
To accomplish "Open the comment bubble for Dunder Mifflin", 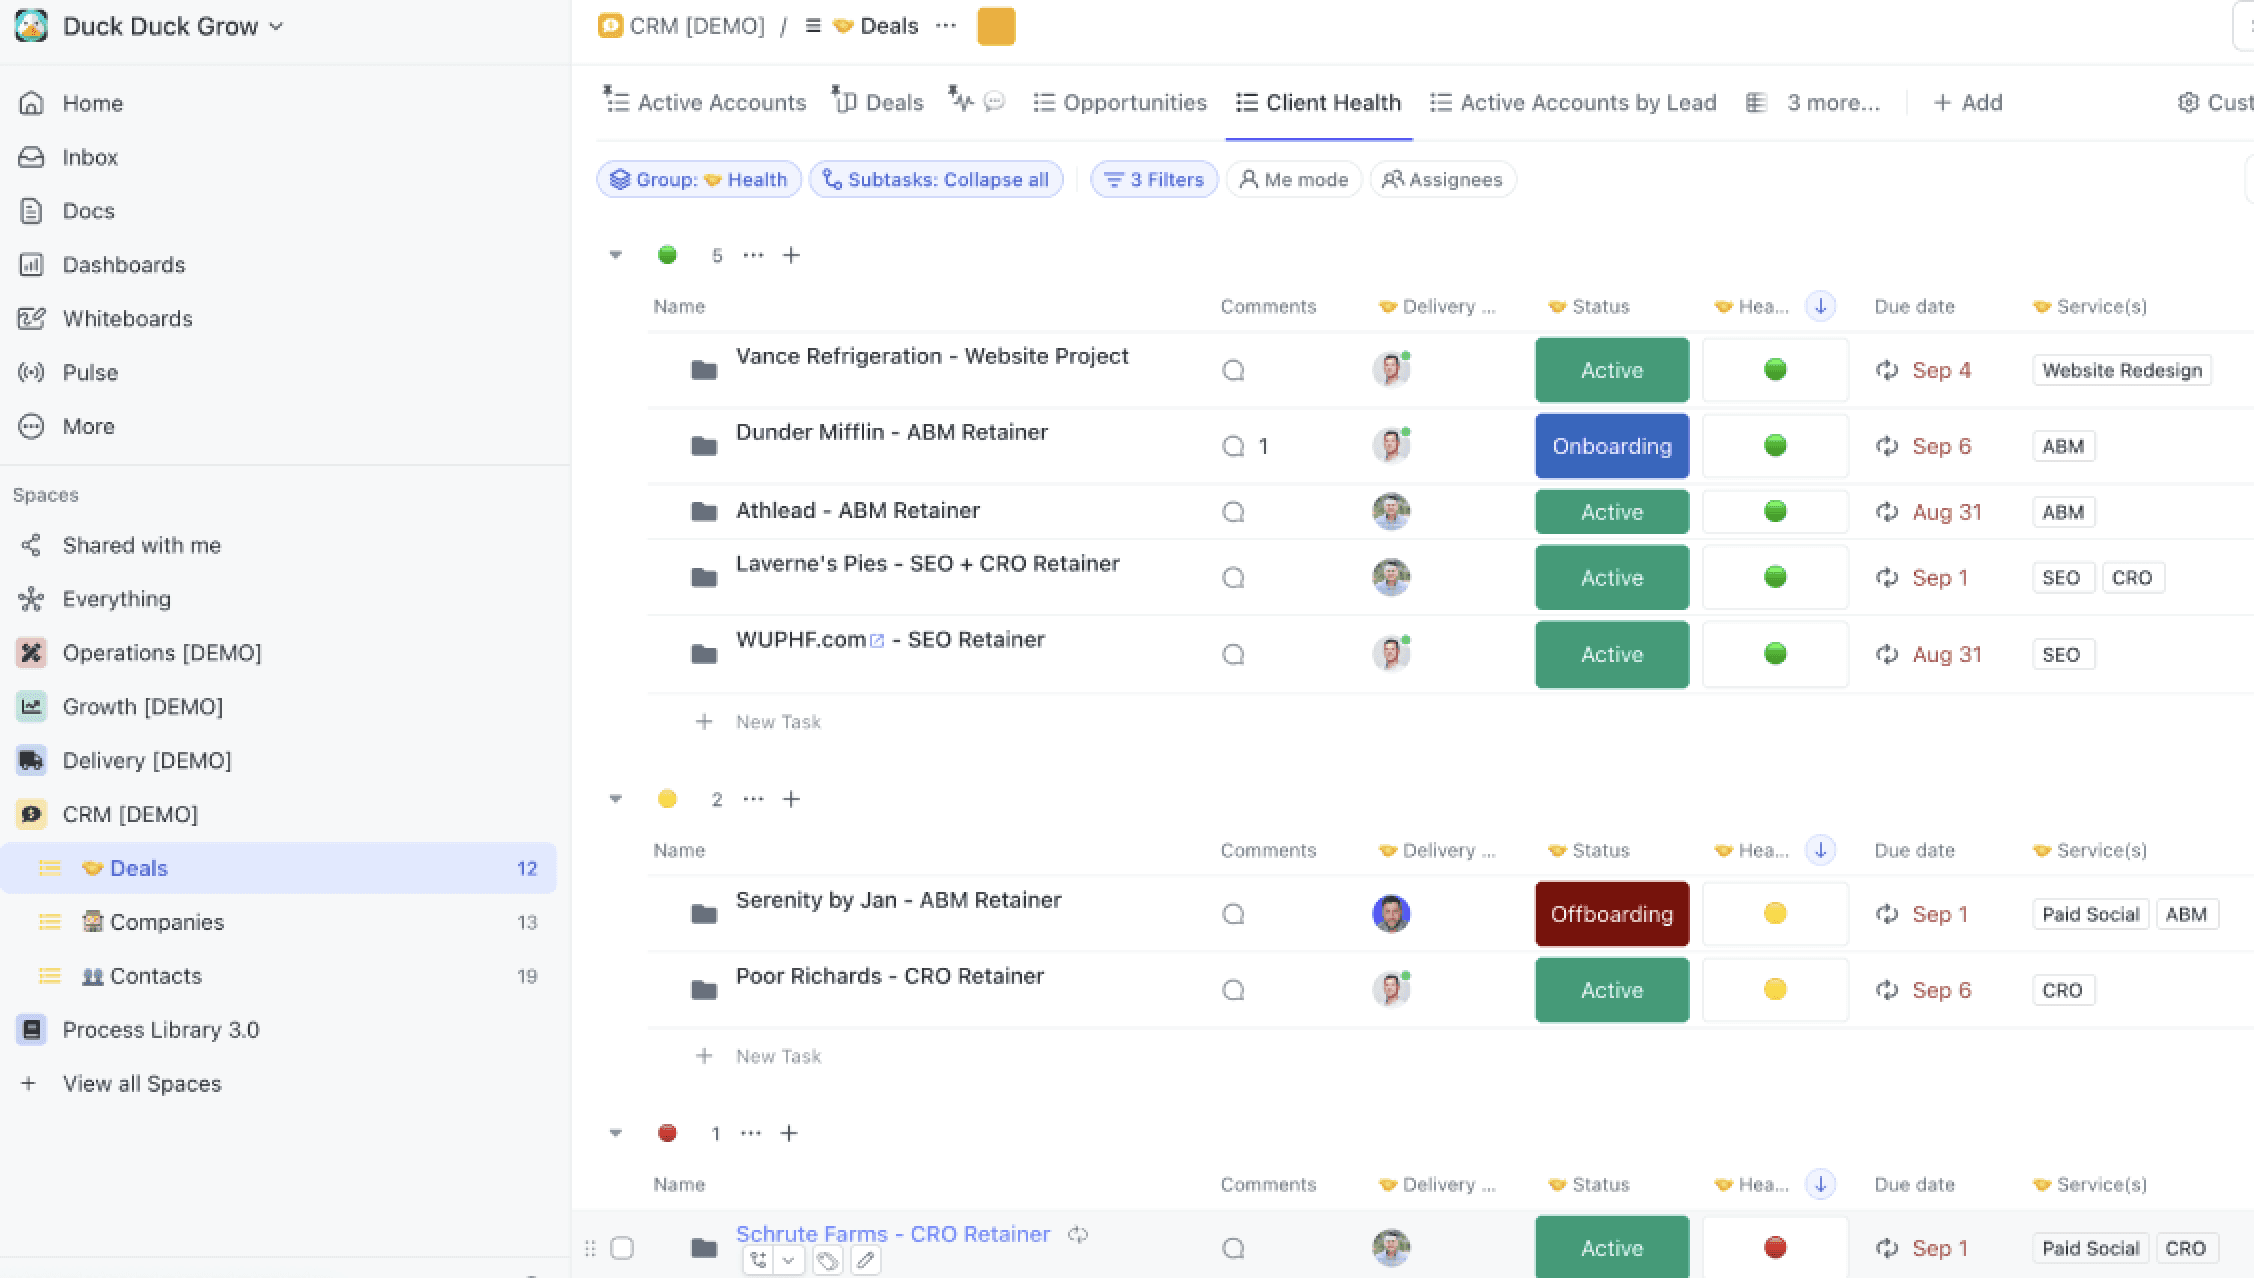I will tap(1233, 446).
